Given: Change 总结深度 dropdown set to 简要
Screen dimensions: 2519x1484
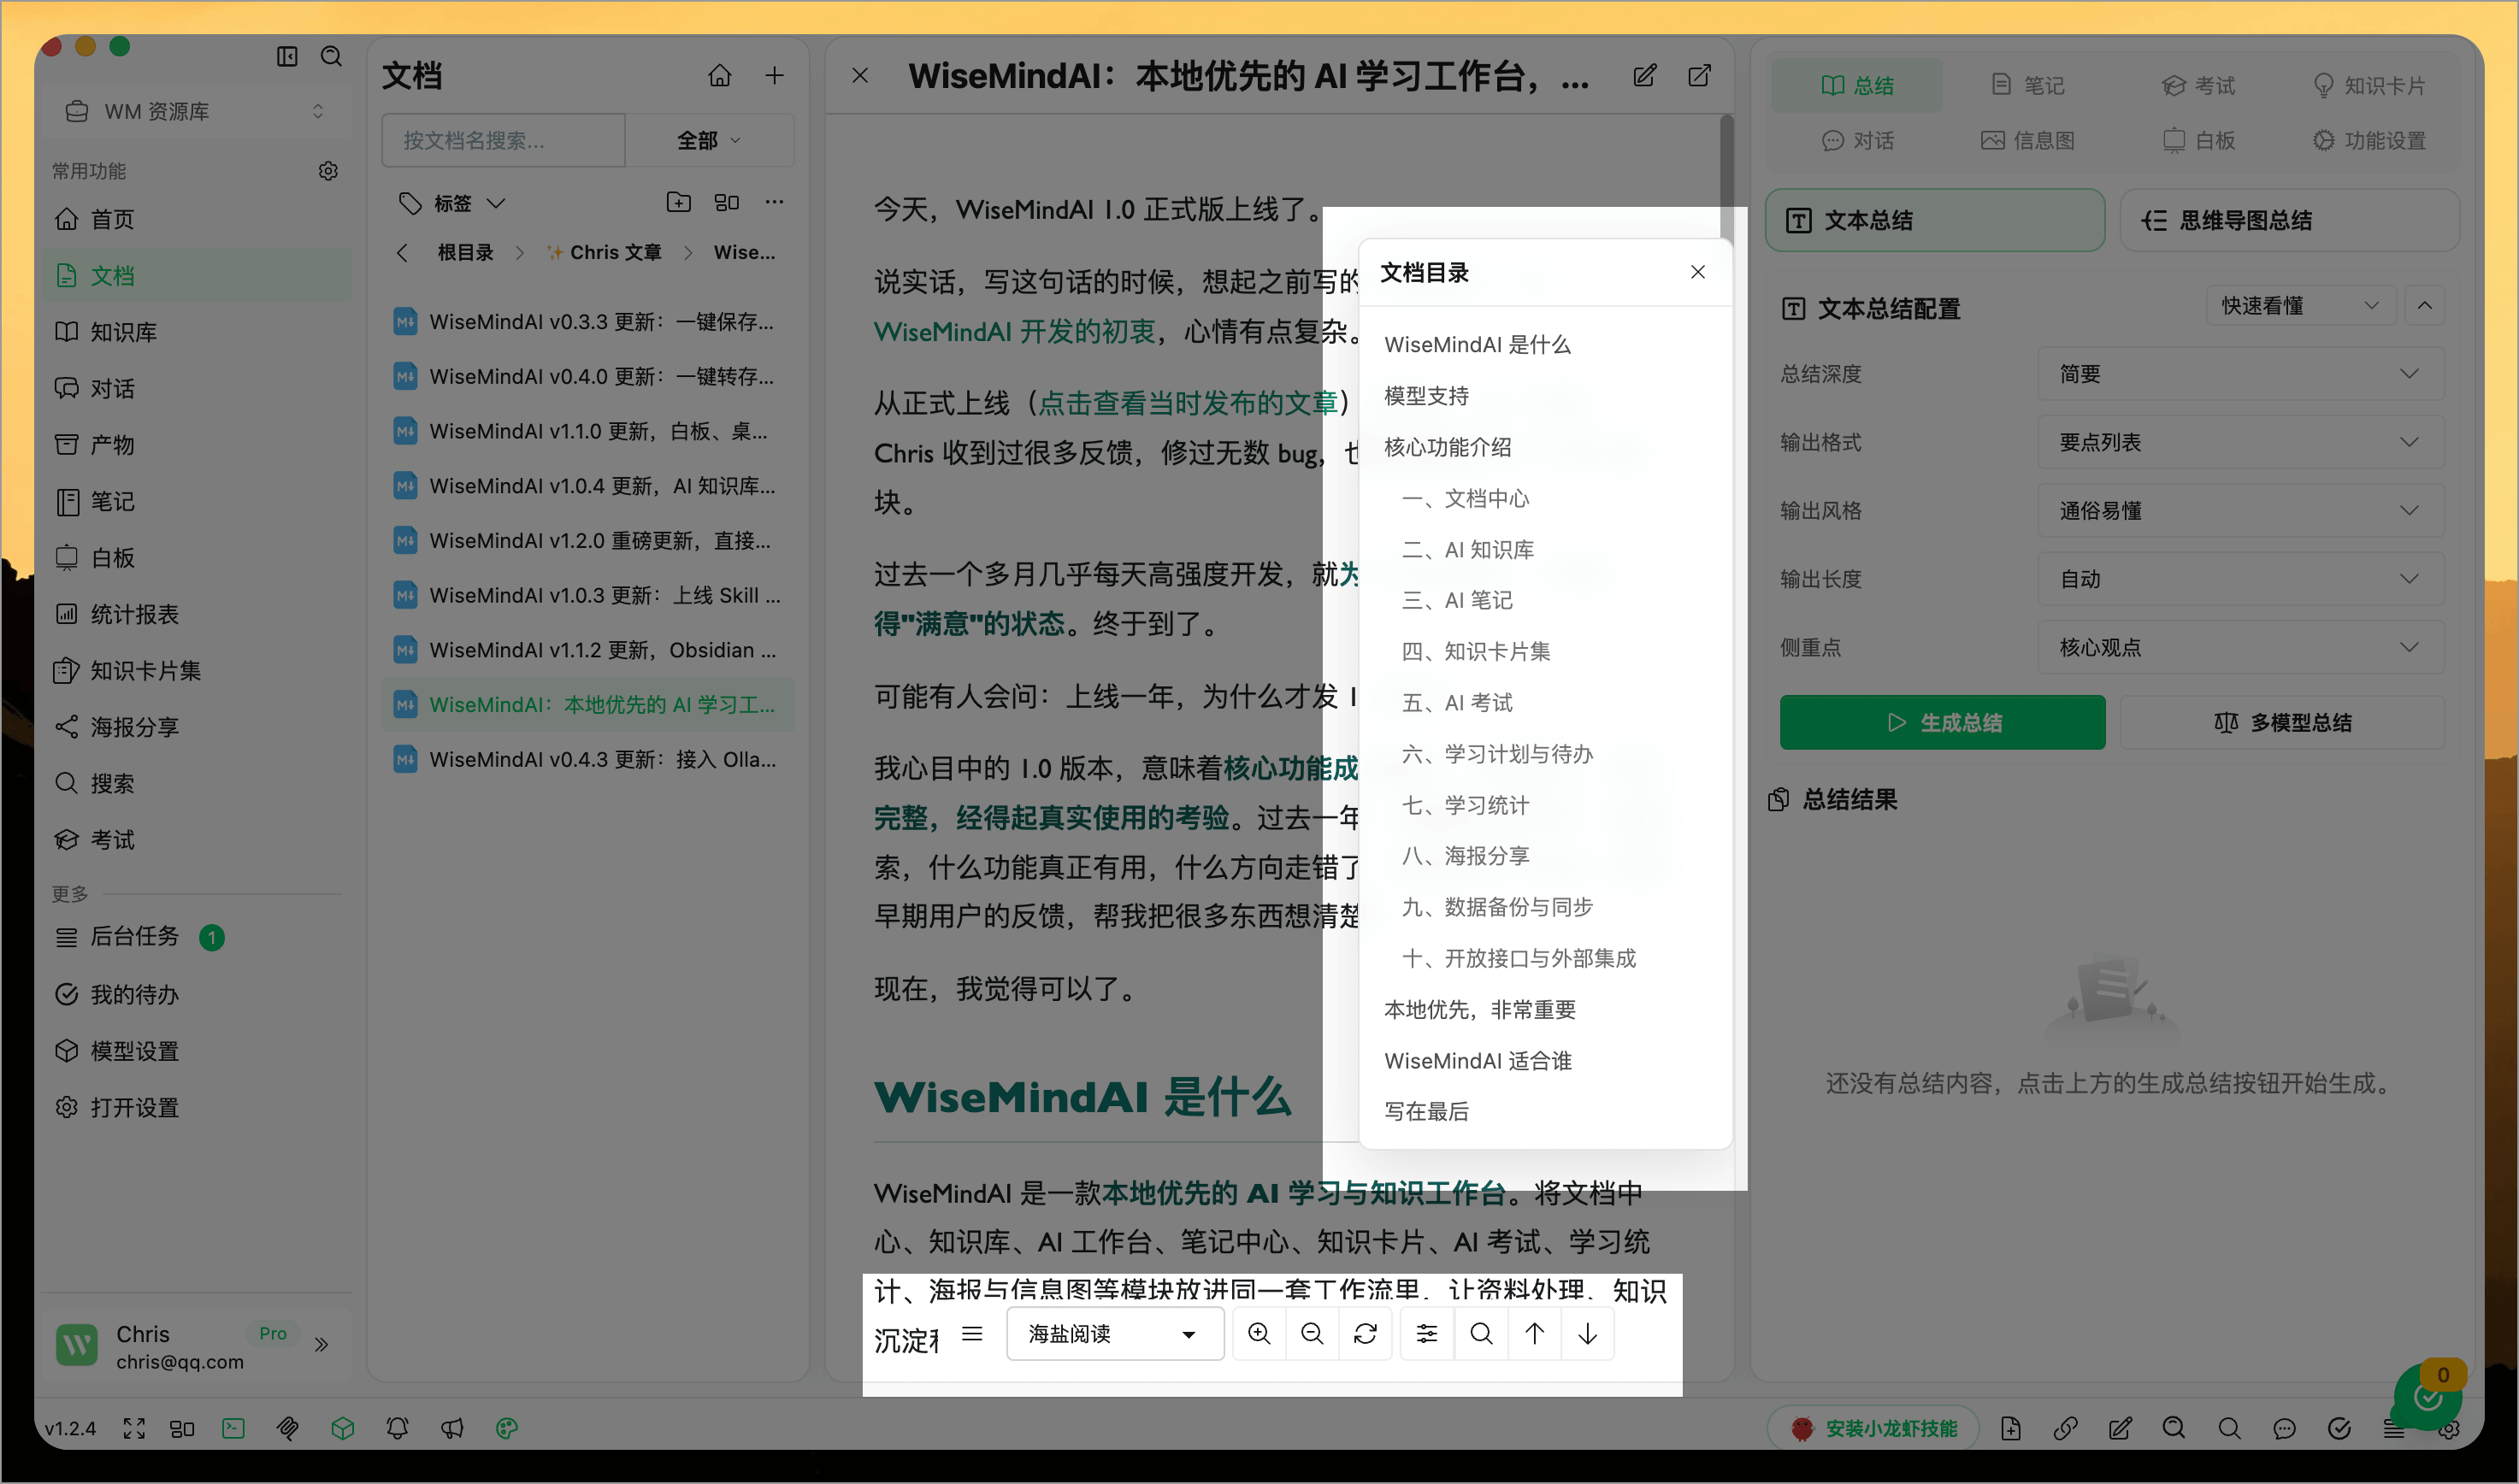Looking at the screenshot, I should pos(2240,374).
